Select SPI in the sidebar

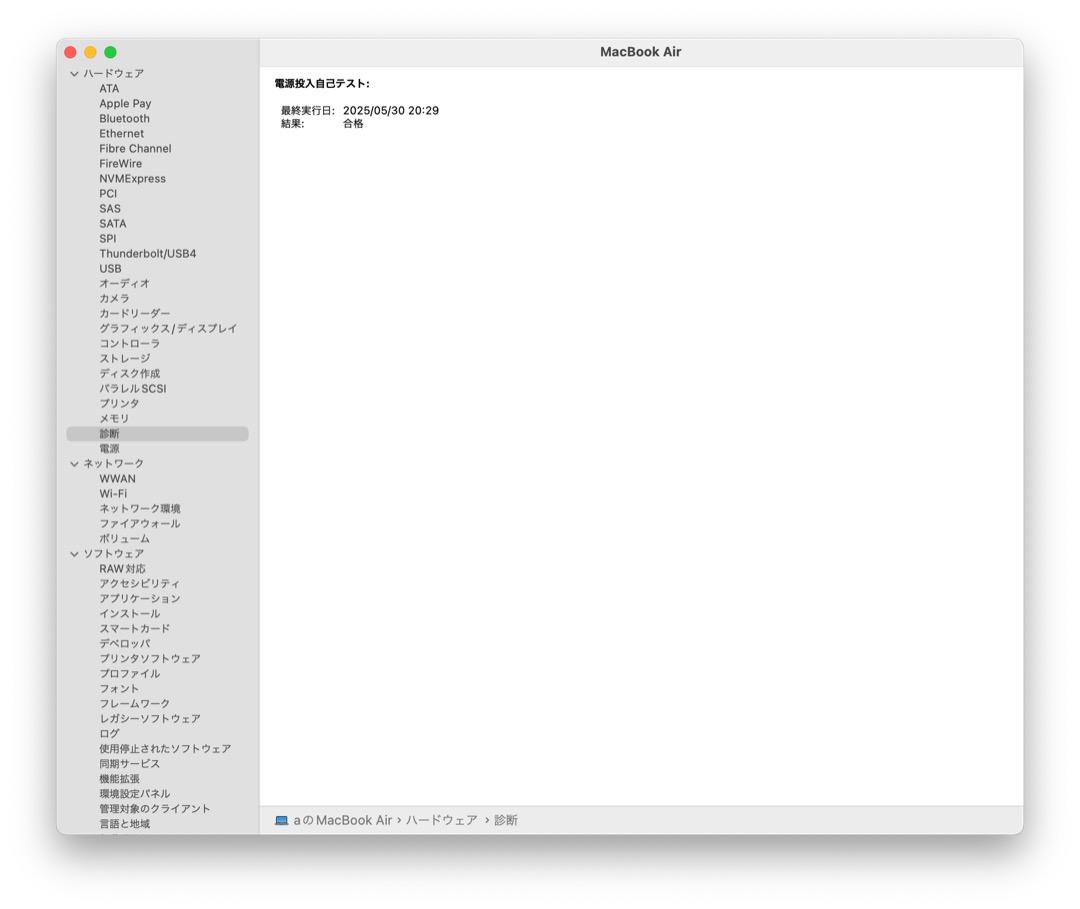(107, 239)
